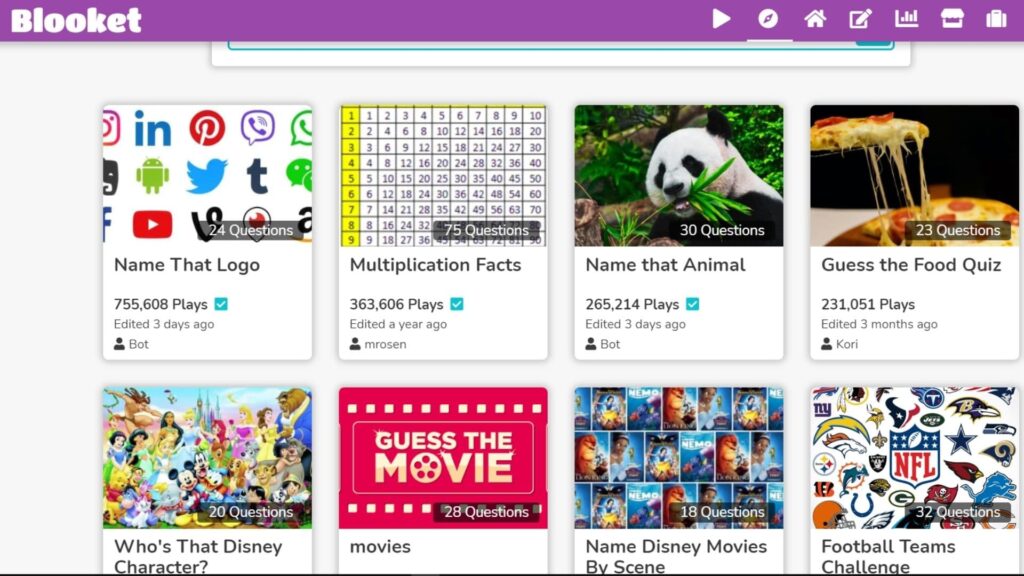1024x576 pixels.
Task: Open the pizza Guess the Food Quiz thumbnail
Action: [x=914, y=176]
